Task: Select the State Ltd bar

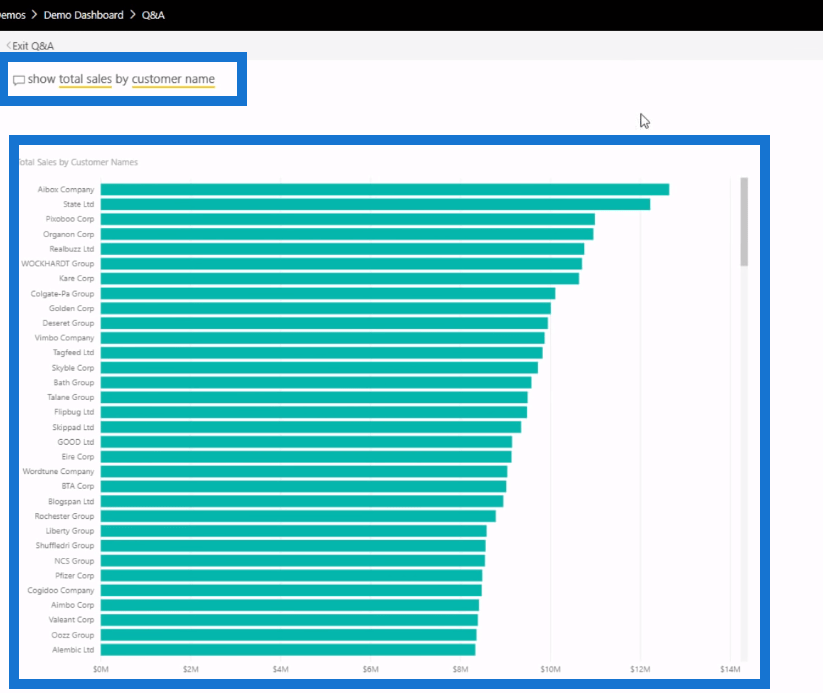Action: click(375, 204)
